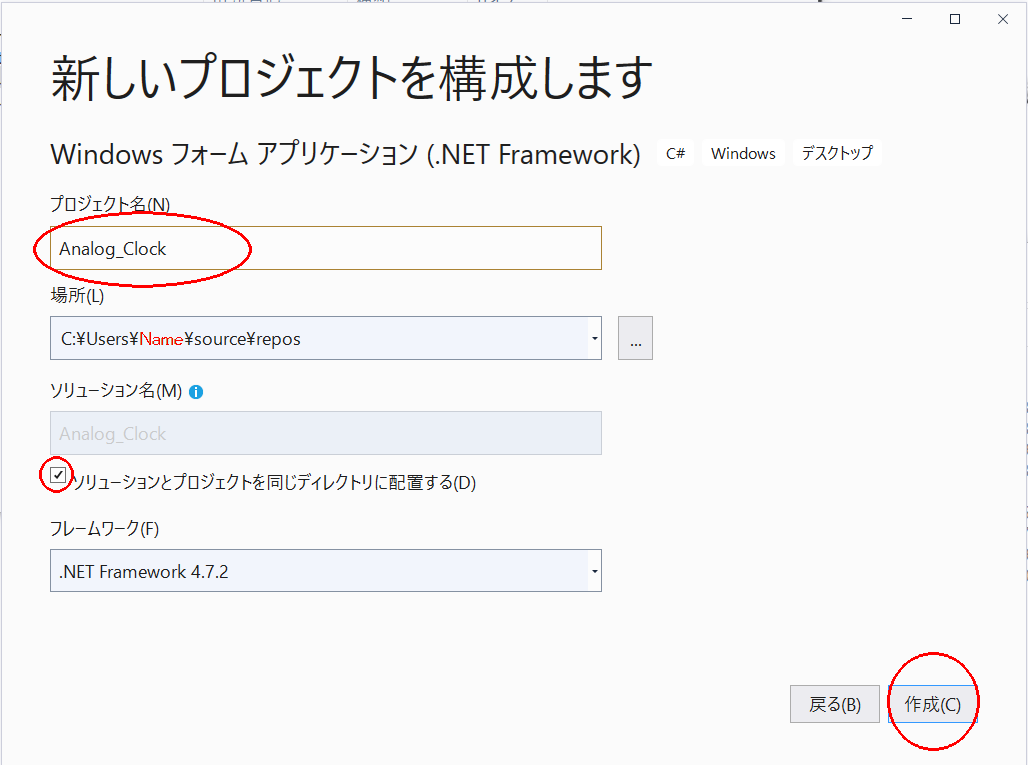Click the browse button with three dots

tap(635, 338)
